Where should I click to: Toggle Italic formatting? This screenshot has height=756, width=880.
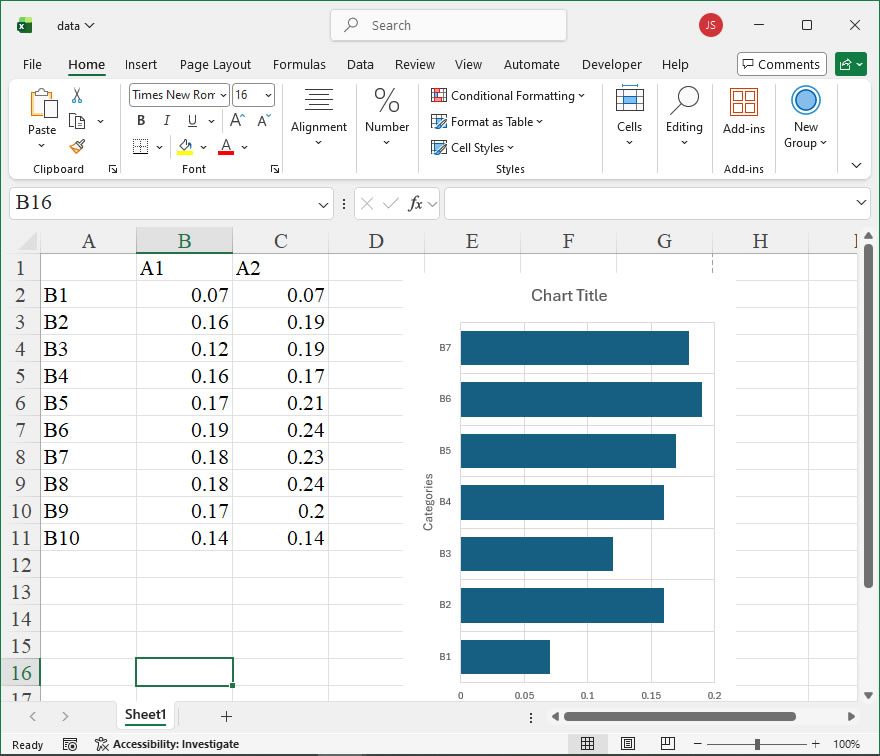(x=166, y=121)
